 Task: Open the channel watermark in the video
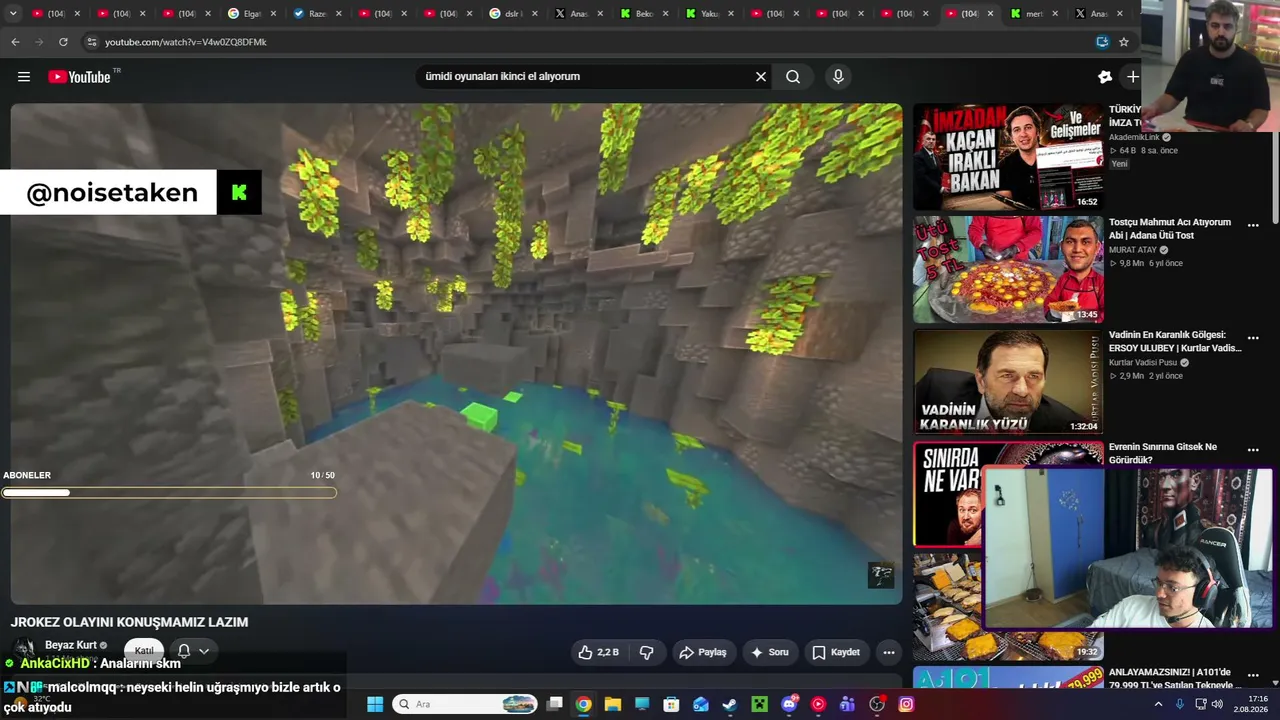point(881,575)
